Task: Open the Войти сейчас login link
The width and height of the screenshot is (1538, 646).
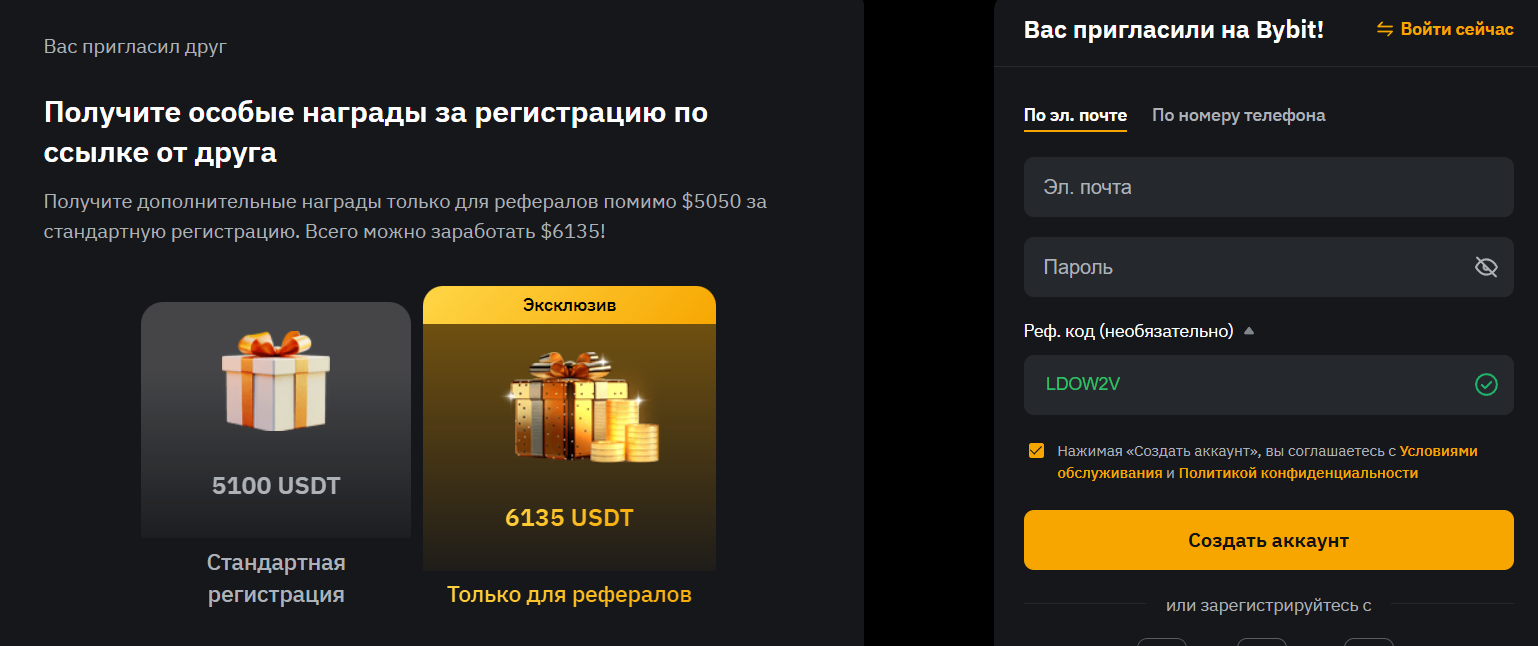Action: (1456, 29)
